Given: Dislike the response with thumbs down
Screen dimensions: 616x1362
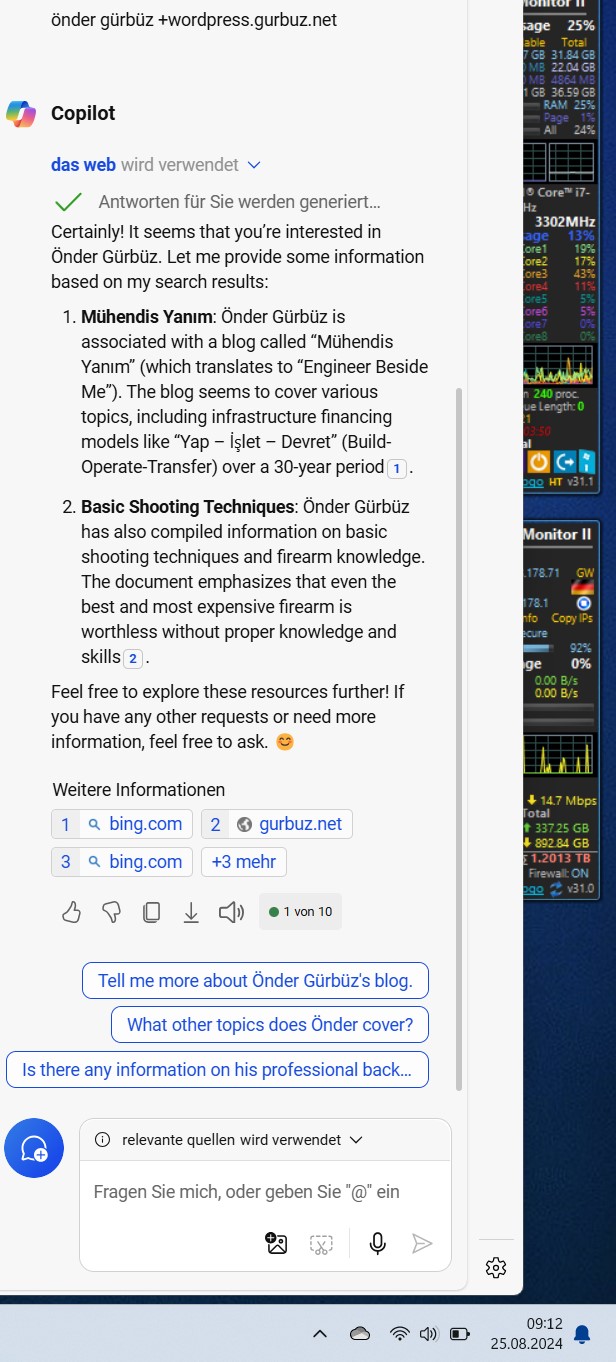Looking at the screenshot, I should coord(111,912).
